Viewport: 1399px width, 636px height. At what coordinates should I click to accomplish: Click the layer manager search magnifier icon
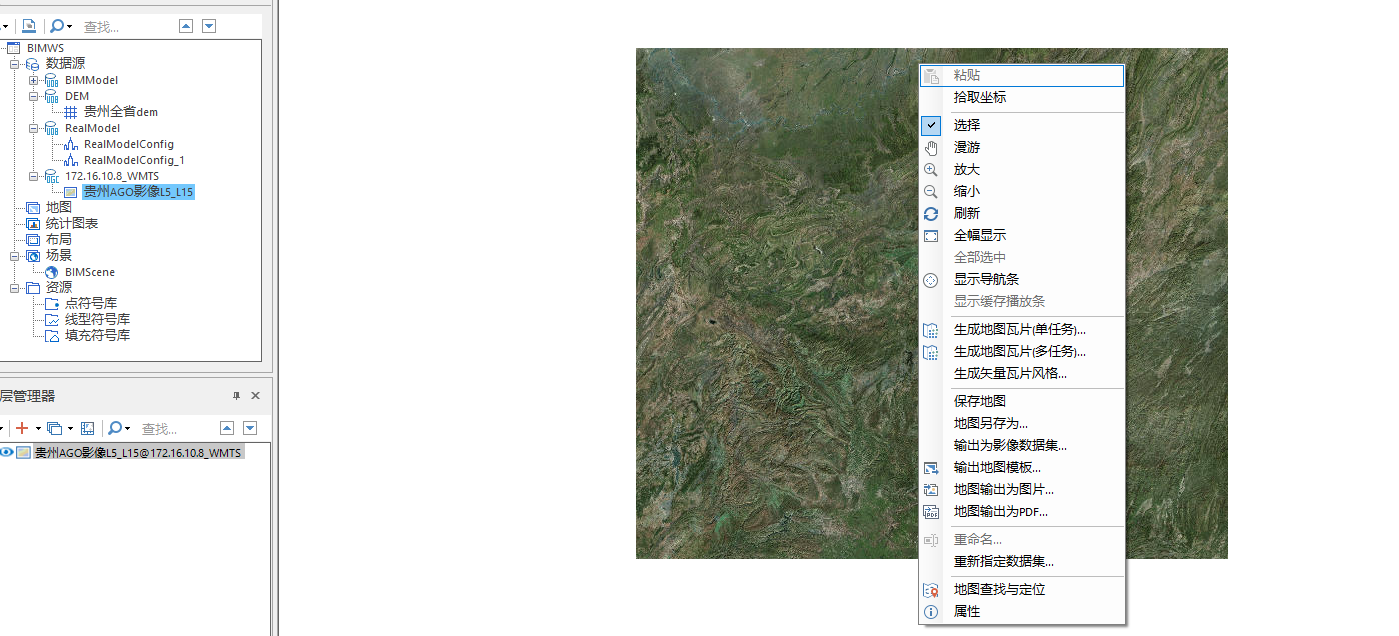click(x=115, y=428)
